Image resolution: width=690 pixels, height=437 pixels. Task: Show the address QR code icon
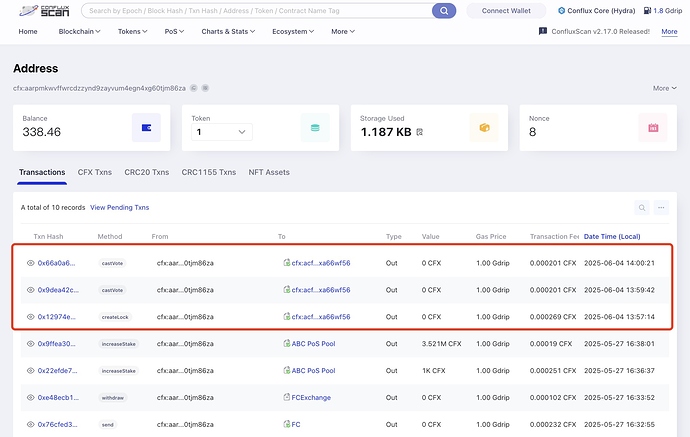click(205, 88)
